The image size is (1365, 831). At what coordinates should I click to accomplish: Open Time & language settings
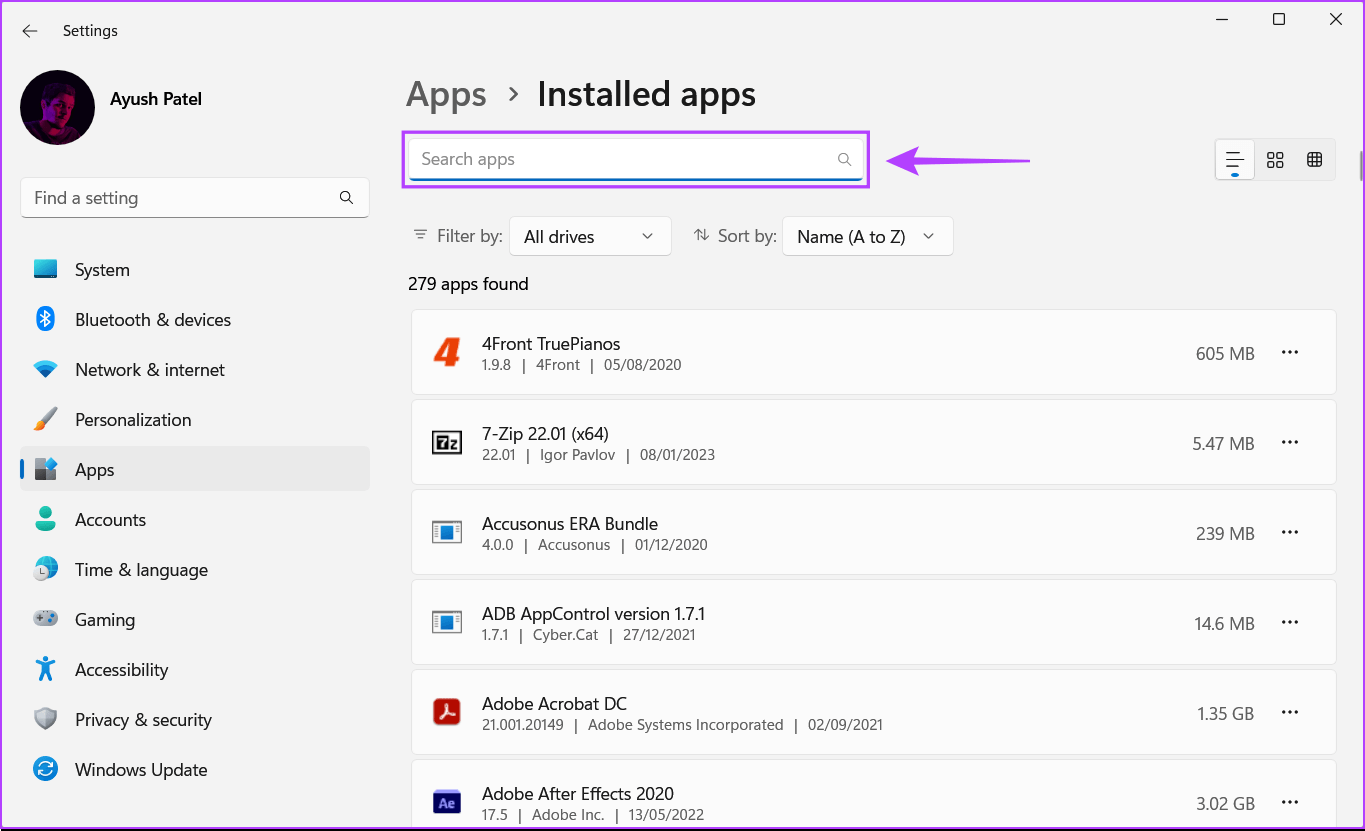195,570
